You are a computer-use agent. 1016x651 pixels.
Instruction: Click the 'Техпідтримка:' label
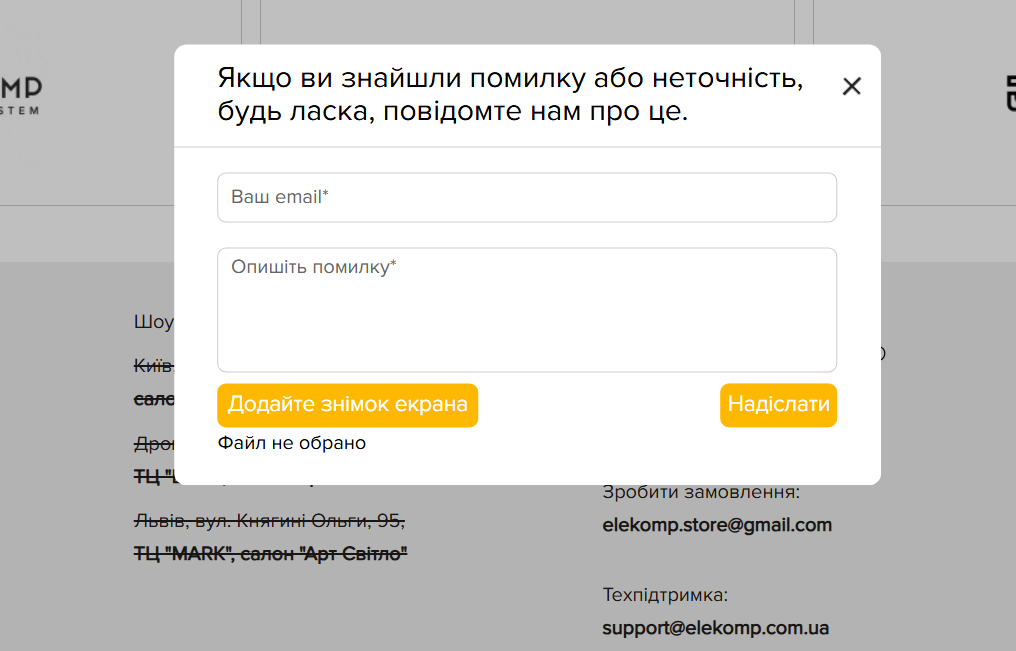pyautogui.click(x=665, y=595)
